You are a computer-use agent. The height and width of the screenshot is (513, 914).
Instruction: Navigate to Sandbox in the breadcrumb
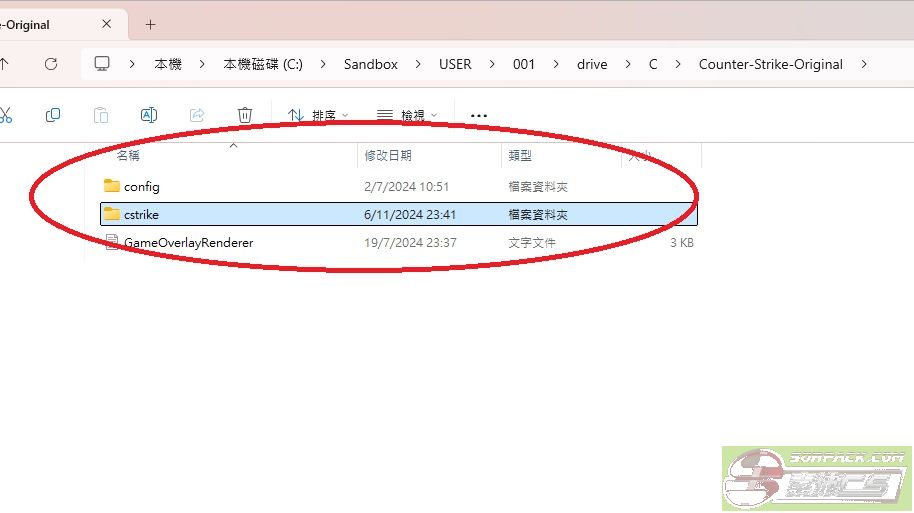[371, 64]
